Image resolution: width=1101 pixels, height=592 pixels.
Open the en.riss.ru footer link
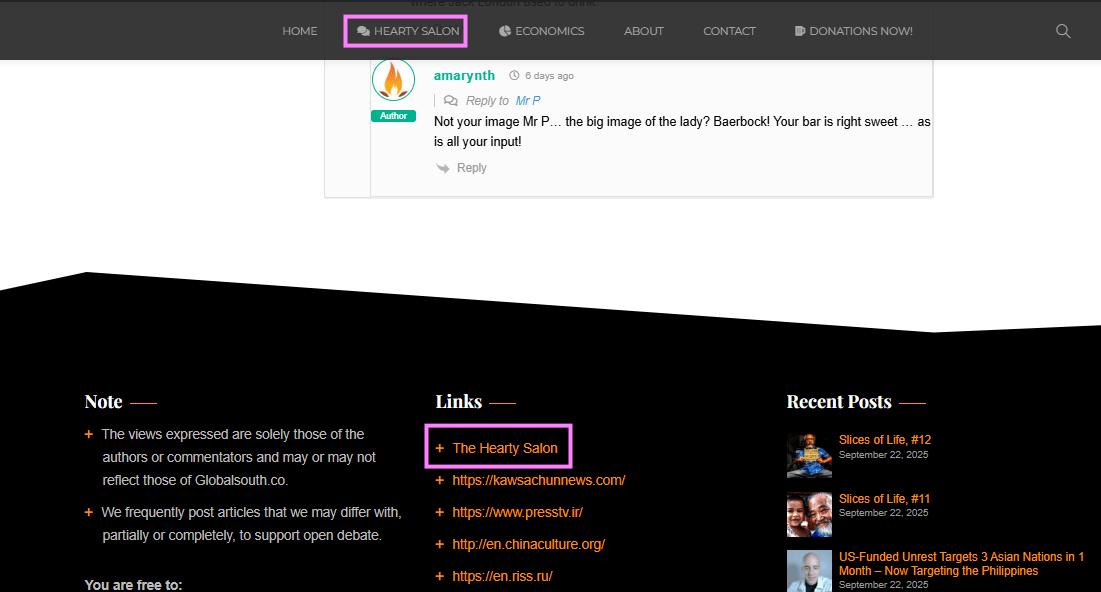click(502, 576)
